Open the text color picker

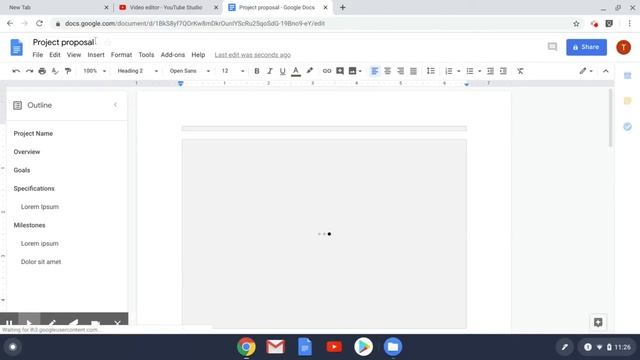pyautogui.click(x=296, y=71)
